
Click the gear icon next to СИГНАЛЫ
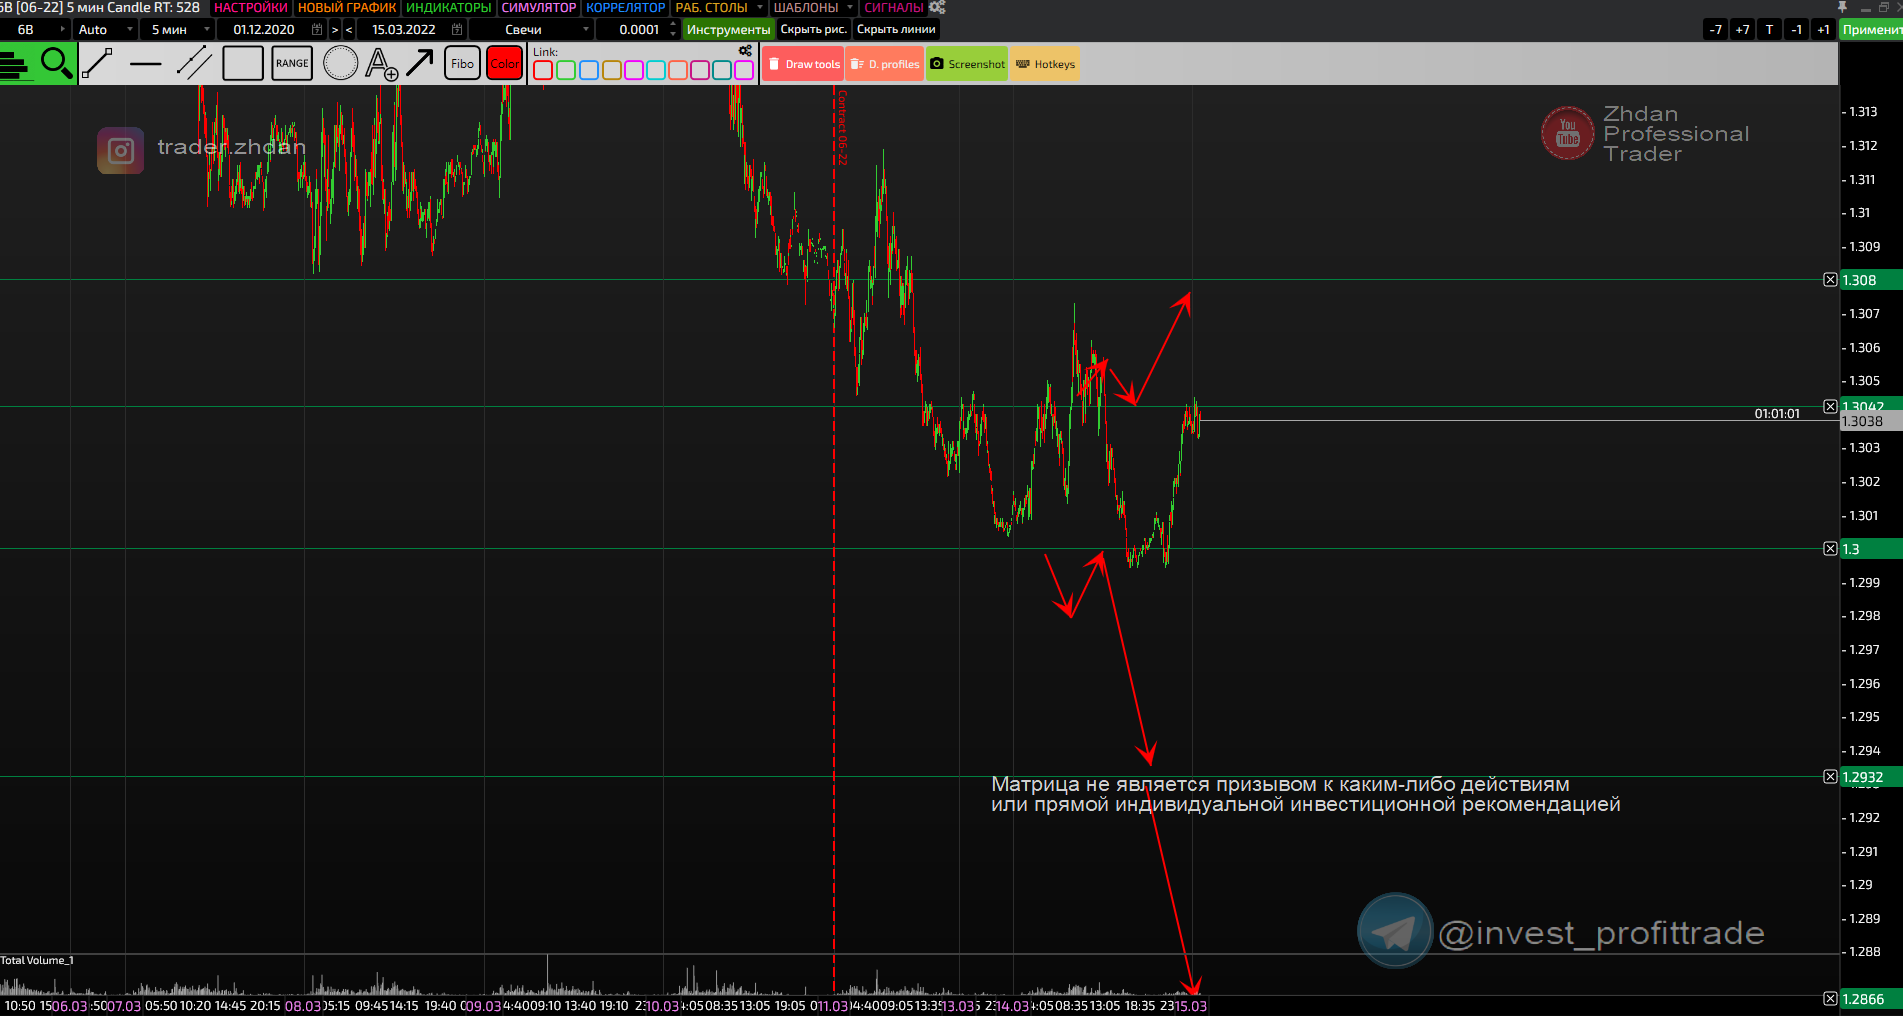[x=937, y=7]
